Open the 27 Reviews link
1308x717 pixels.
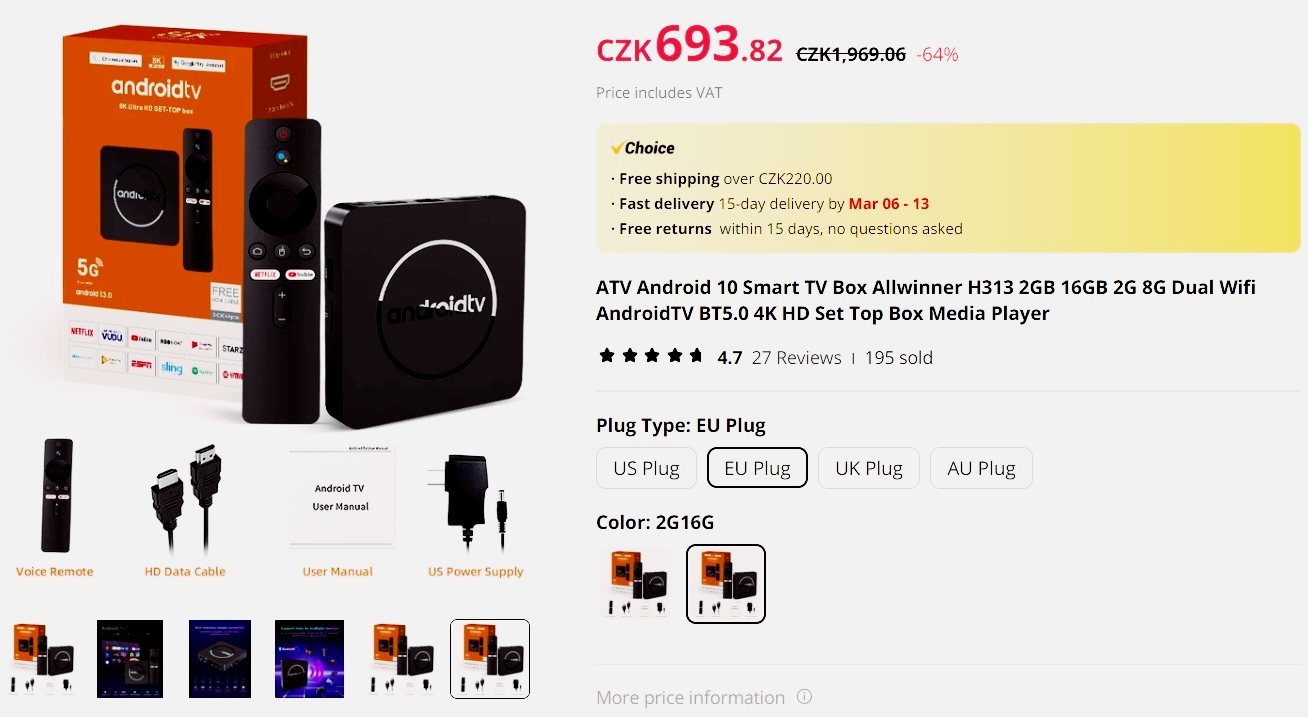796,357
